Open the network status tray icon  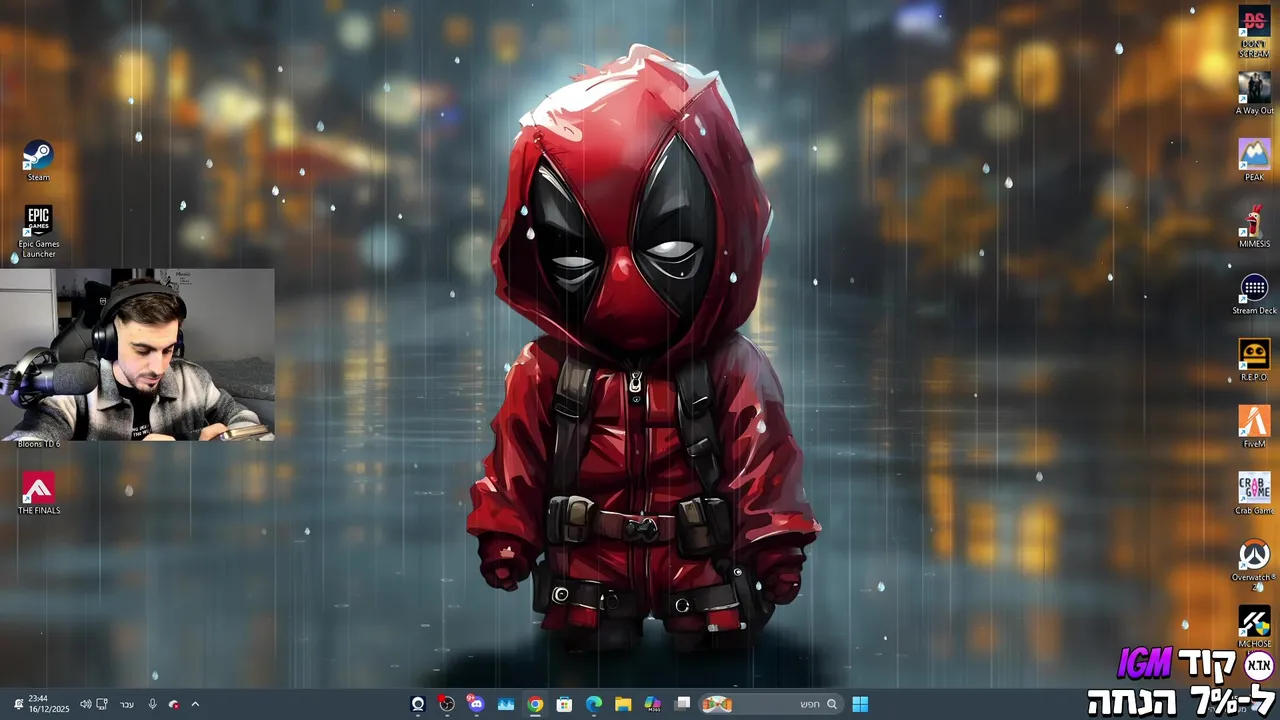102,704
